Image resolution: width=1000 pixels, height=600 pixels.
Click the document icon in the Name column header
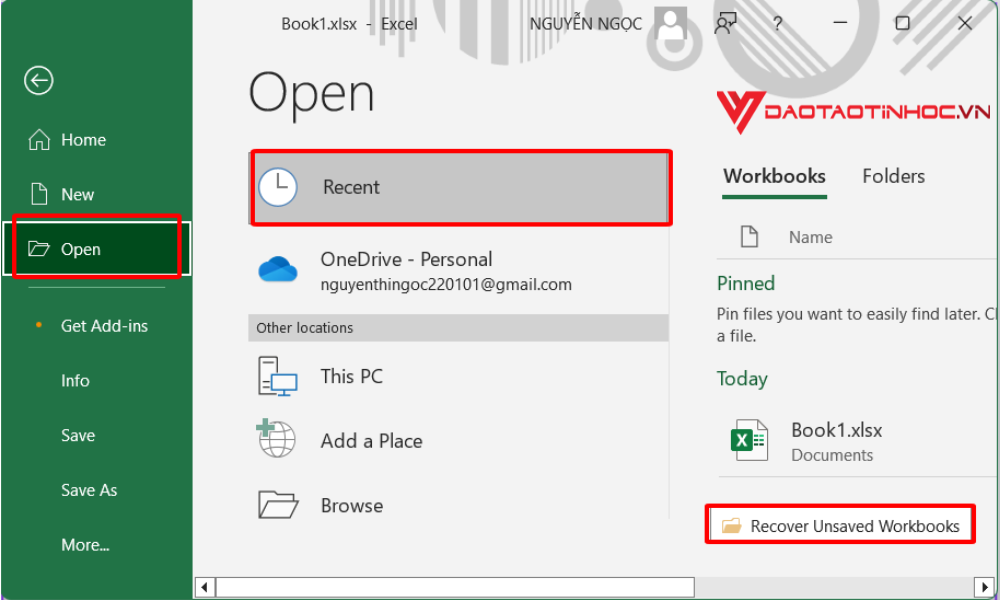(749, 237)
